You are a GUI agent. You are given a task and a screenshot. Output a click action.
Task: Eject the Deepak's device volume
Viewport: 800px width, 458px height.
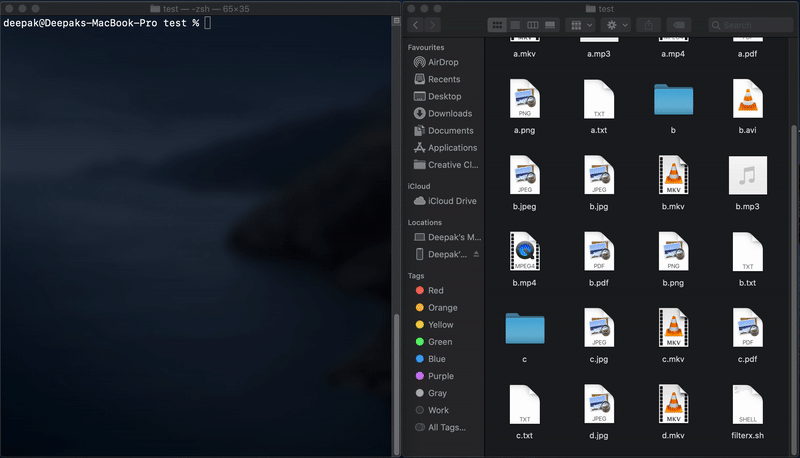point(476,254)
